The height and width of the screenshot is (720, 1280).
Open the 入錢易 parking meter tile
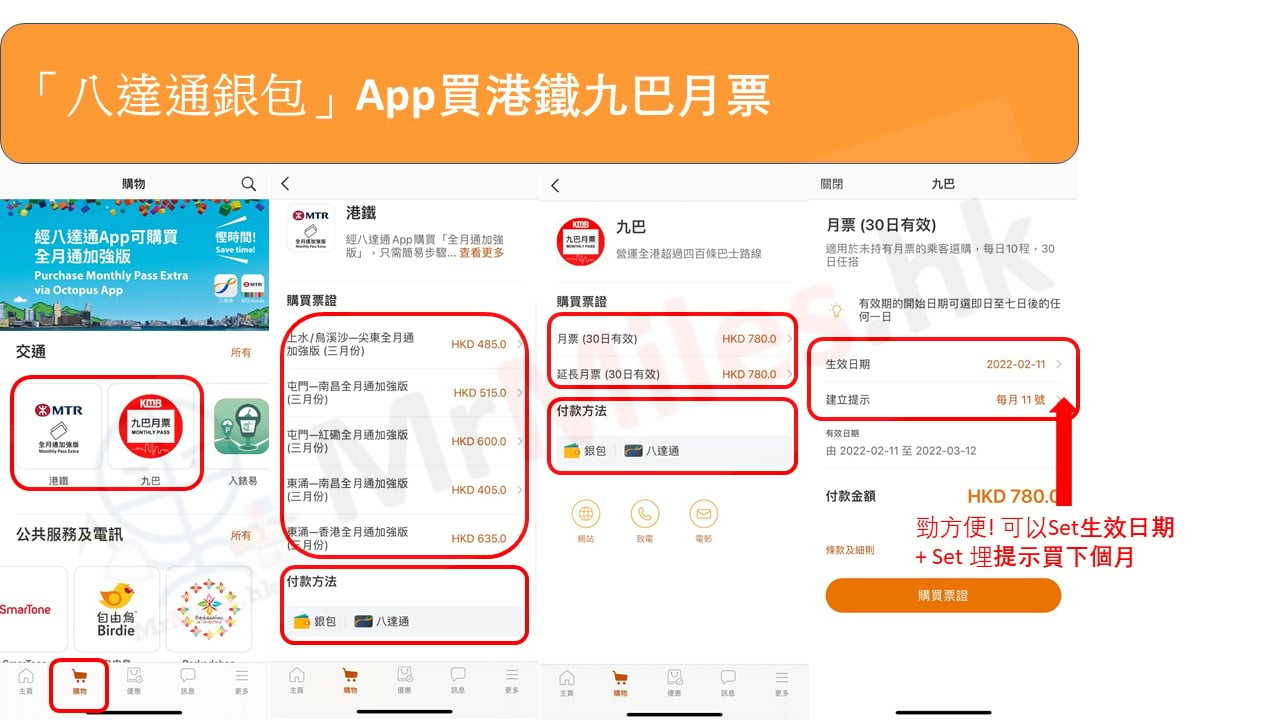coord(242,427)
